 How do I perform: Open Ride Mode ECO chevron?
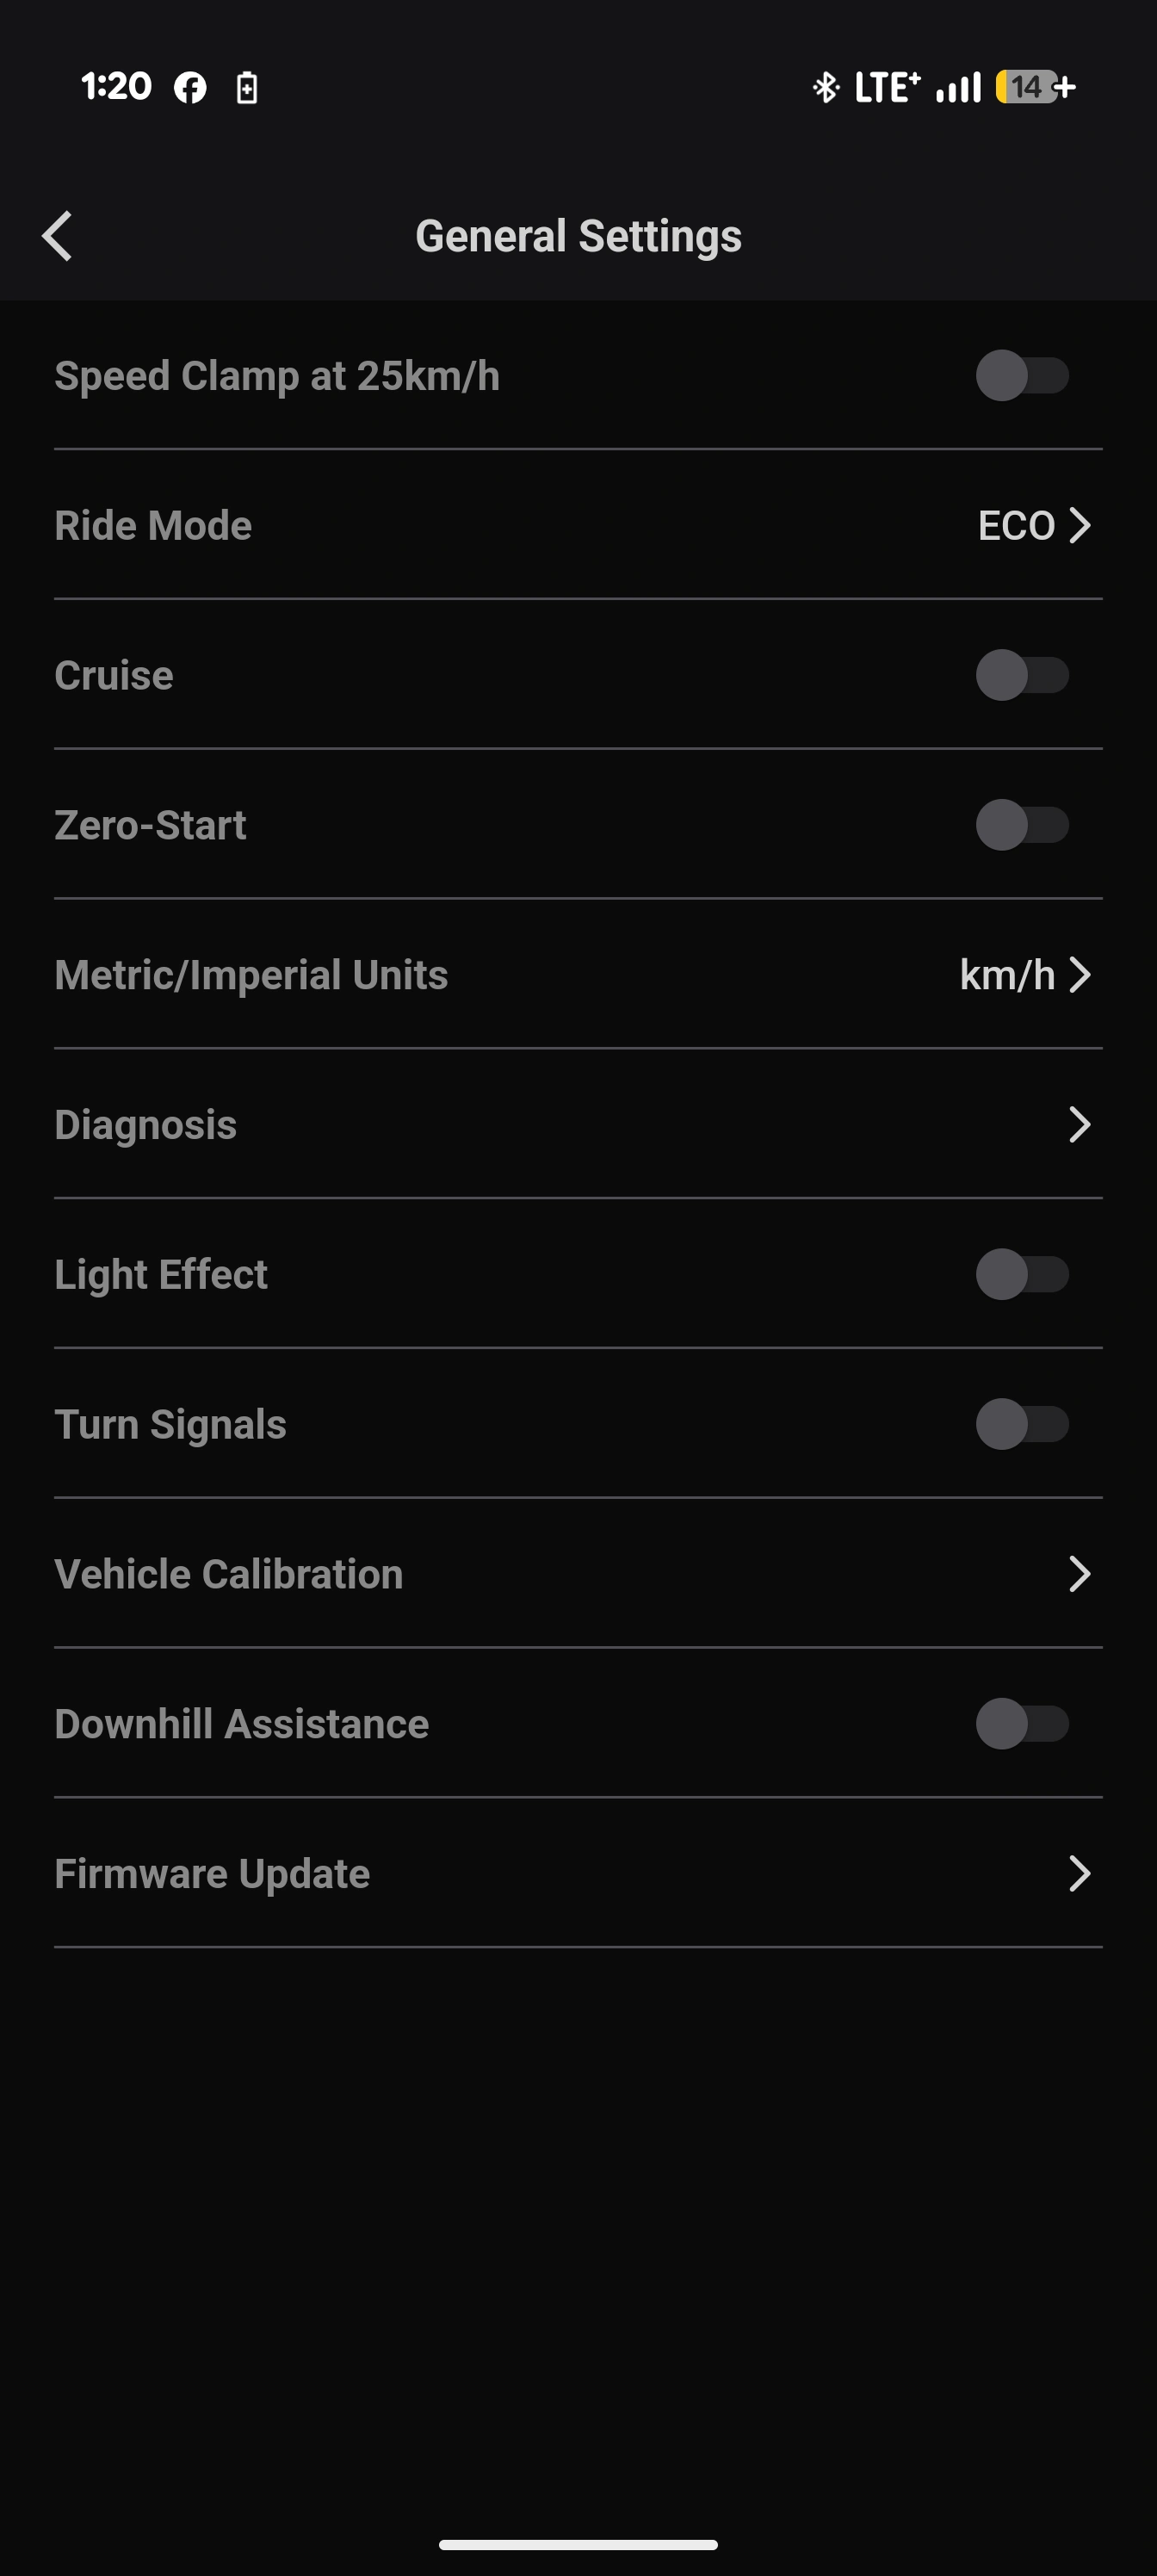click(1078, 526)
